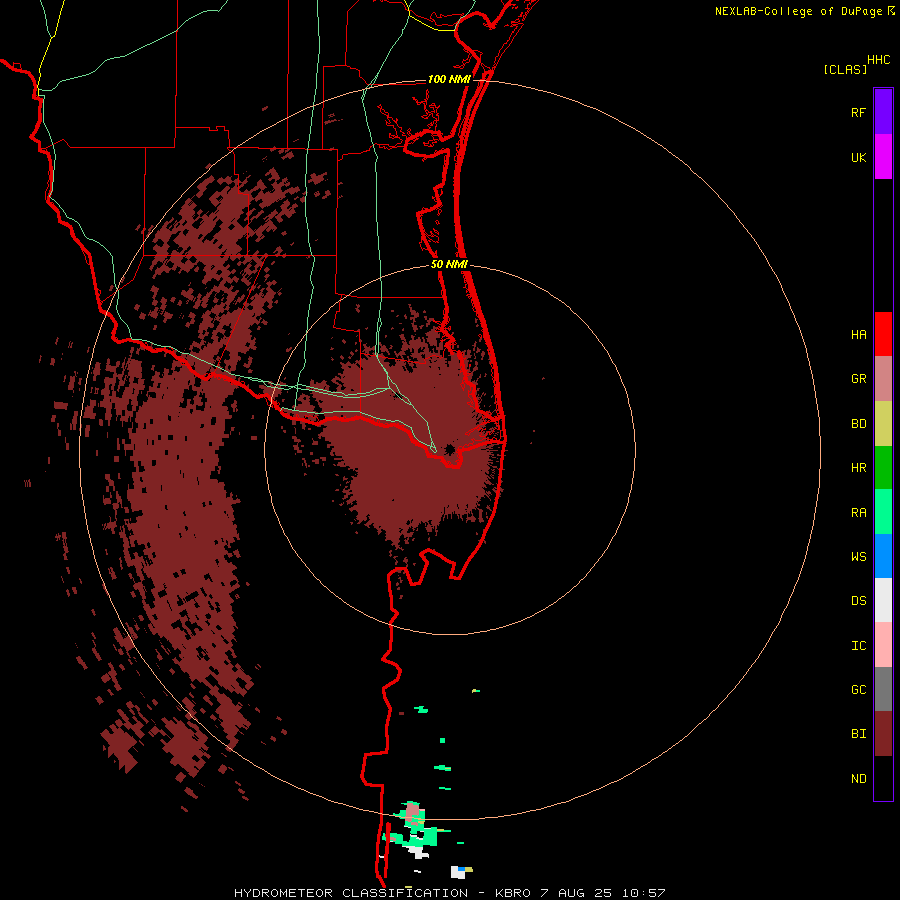Click the IC pink legend swatch
900x900 pixels.
pyautogui.click(x=883, y=645)
